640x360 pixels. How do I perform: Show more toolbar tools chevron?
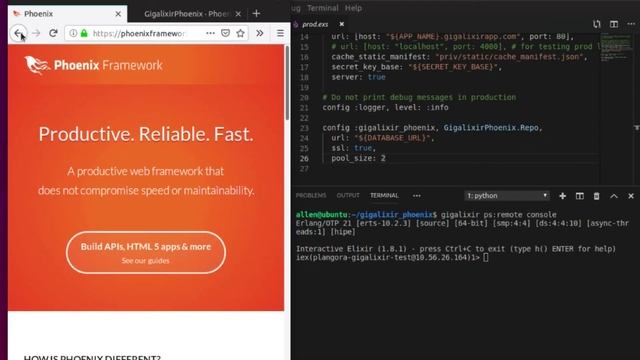260,33
